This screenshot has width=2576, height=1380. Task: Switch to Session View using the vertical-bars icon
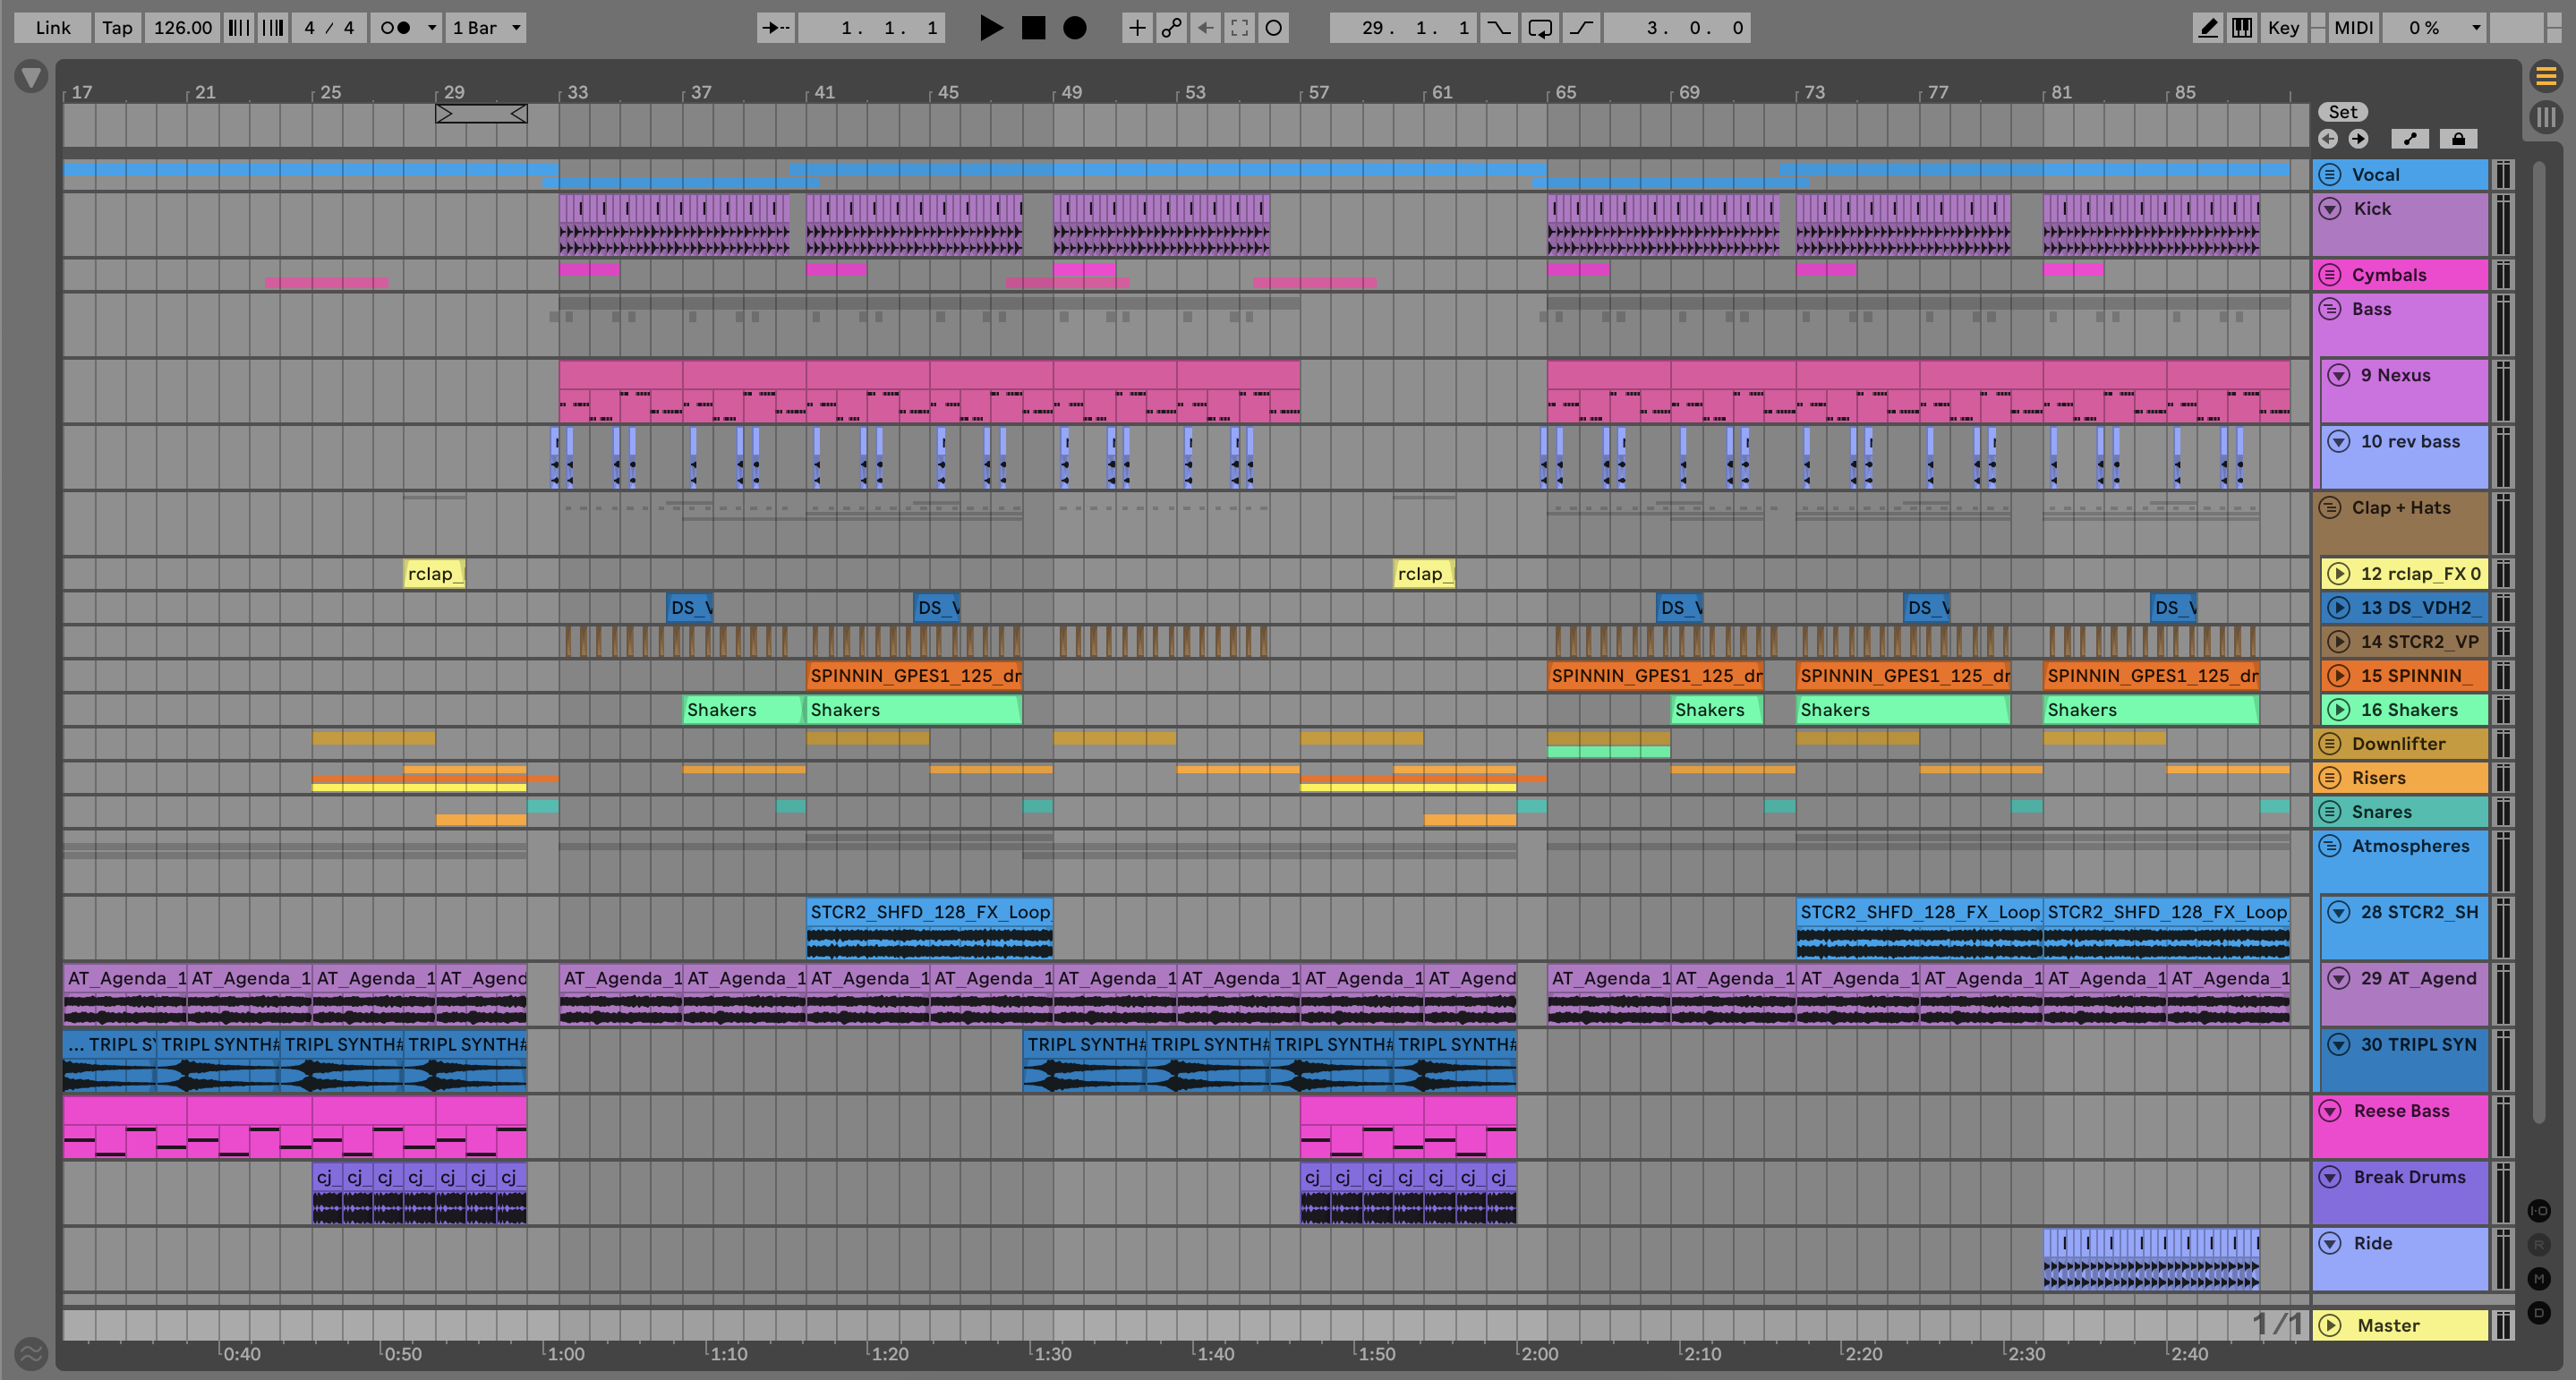(2546, 117)
